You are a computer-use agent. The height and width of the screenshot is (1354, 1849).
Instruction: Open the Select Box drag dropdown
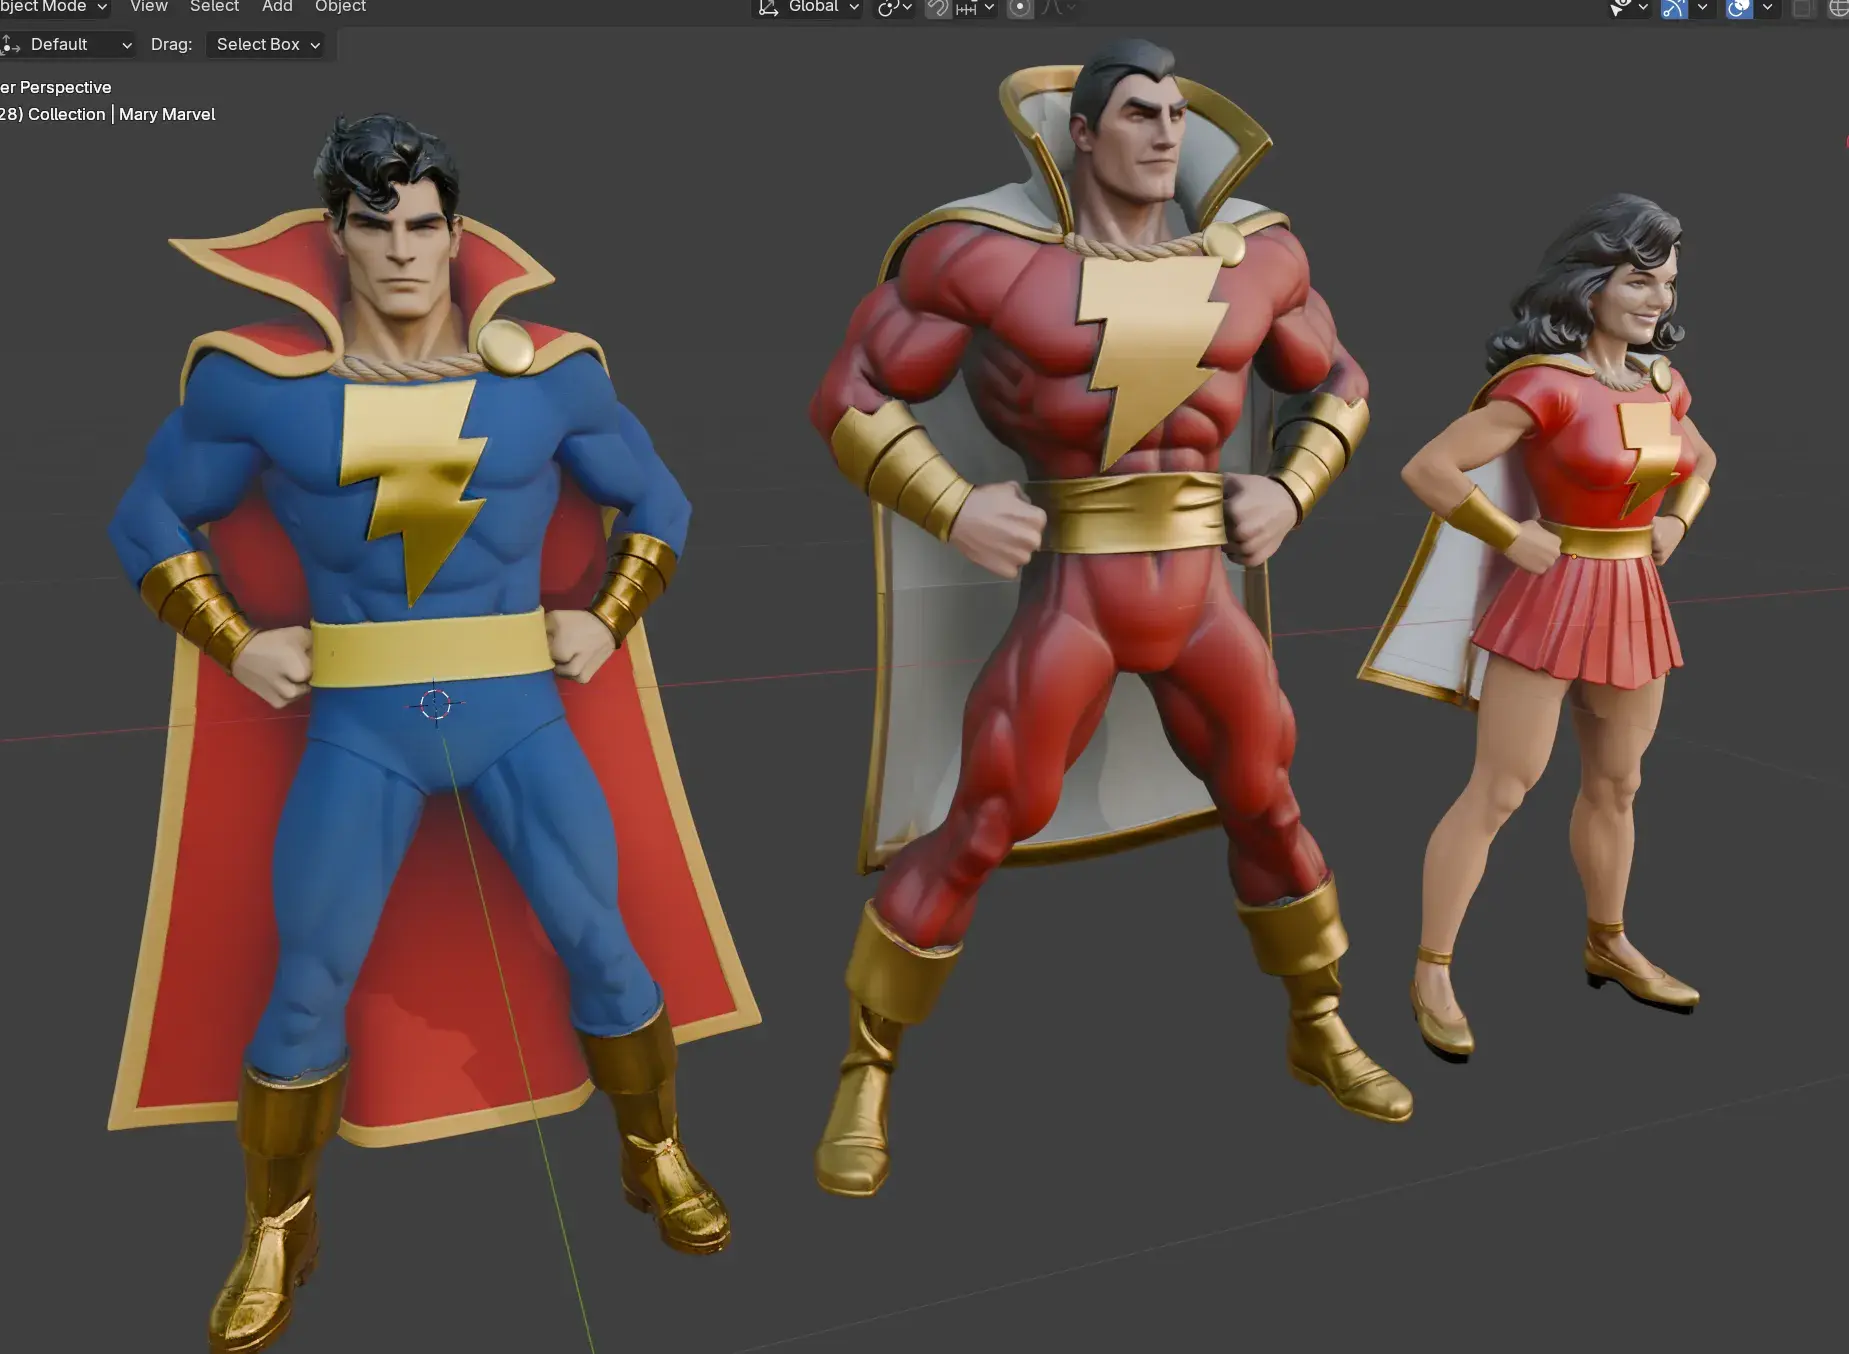pyautogui.click(x=267, y=44)
